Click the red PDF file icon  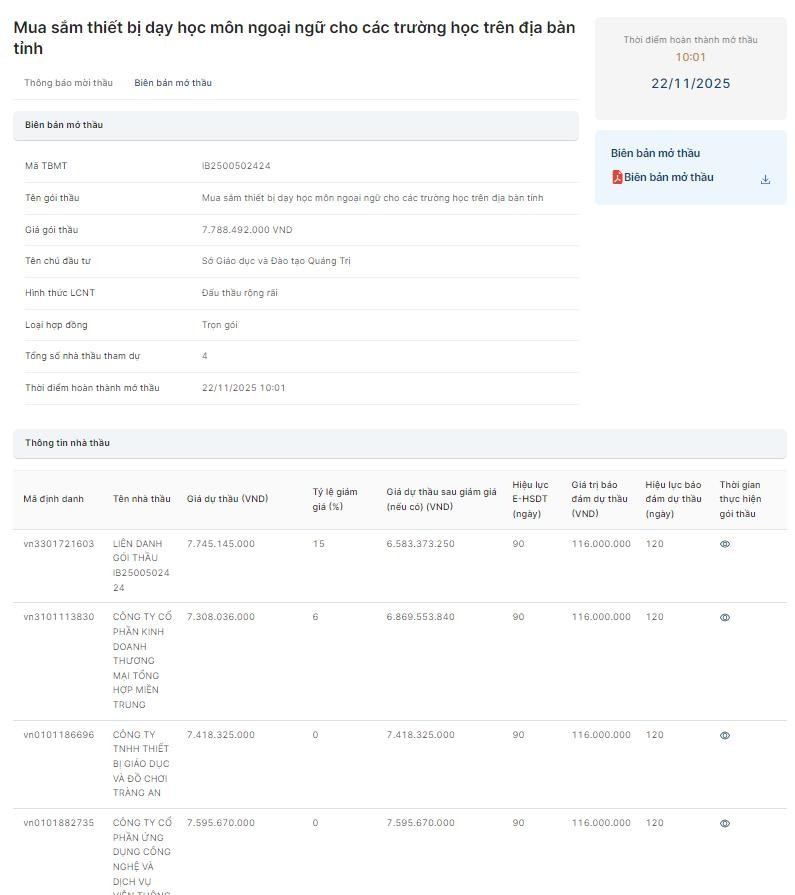click(x=617, y=178)
